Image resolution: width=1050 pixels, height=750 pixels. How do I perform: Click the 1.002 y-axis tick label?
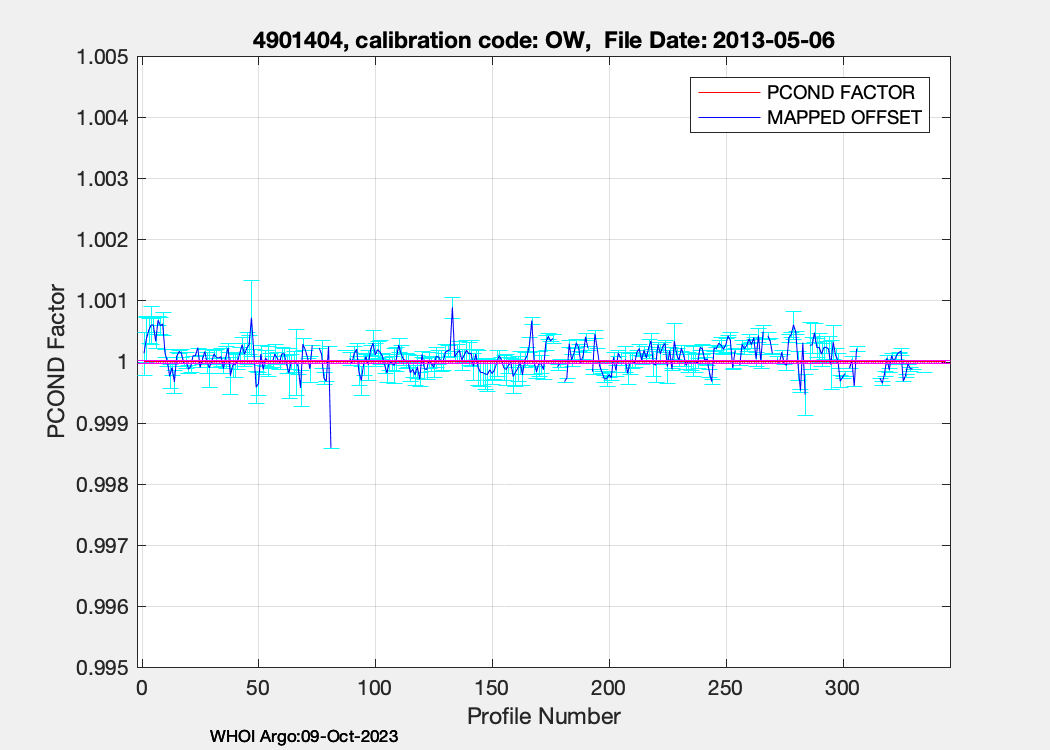click(x=103, y=240)
